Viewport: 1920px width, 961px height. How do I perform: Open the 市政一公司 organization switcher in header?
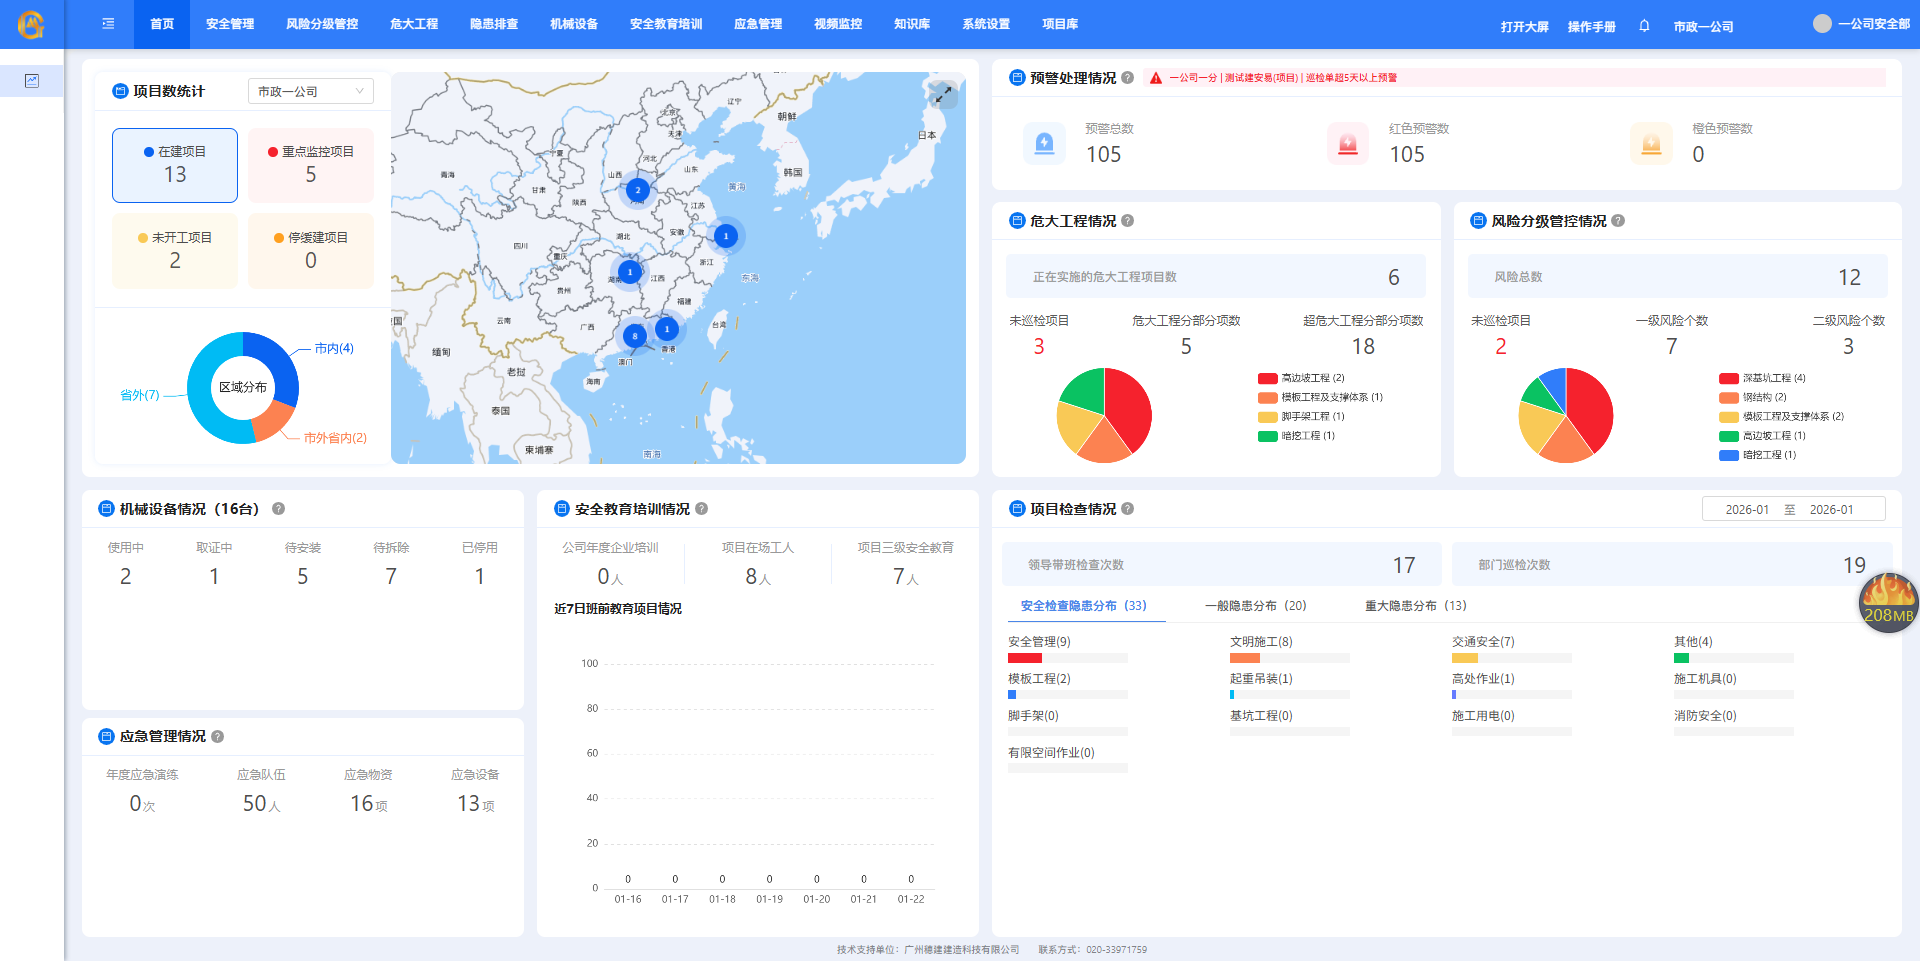(1703, 27)
